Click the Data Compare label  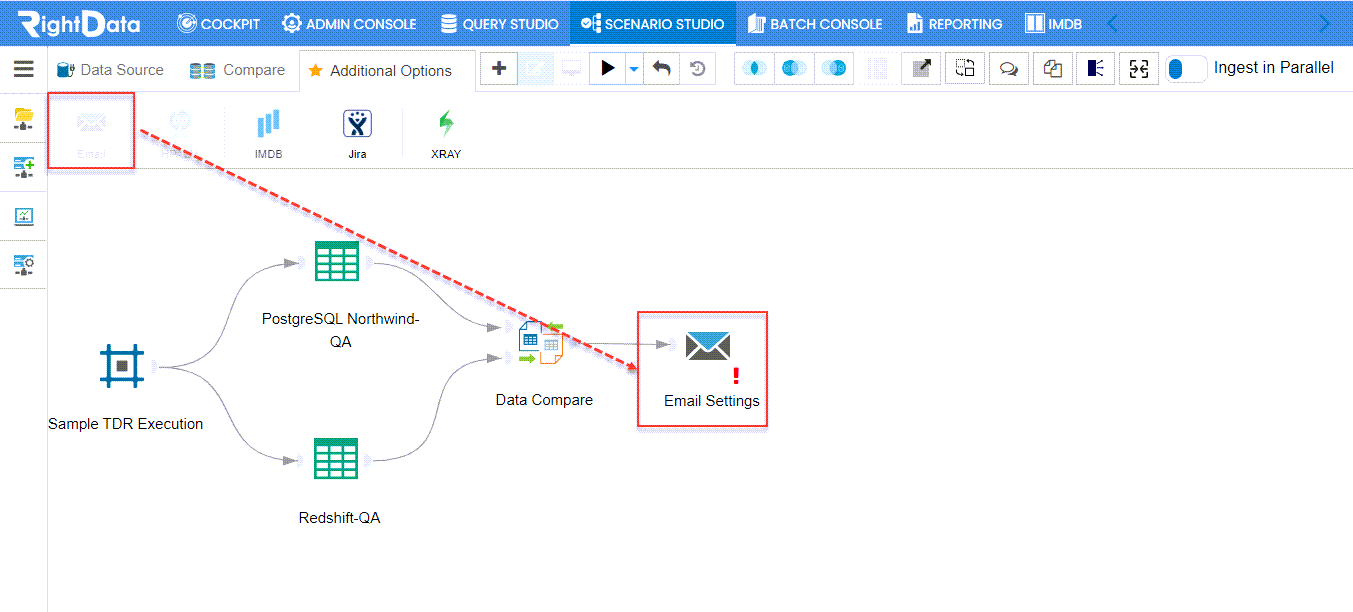(544, 400)
